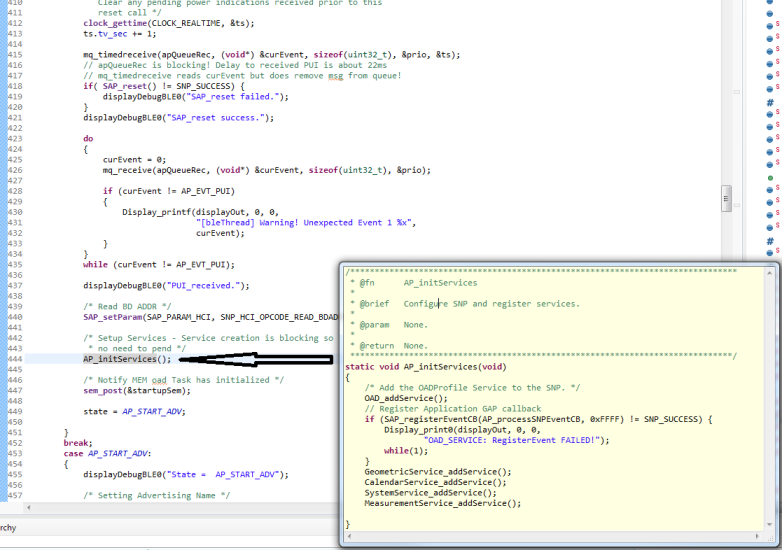Click the '/* Setting Advertising Name */' comment
Screen dimensions: 782x550
(157, 495)
